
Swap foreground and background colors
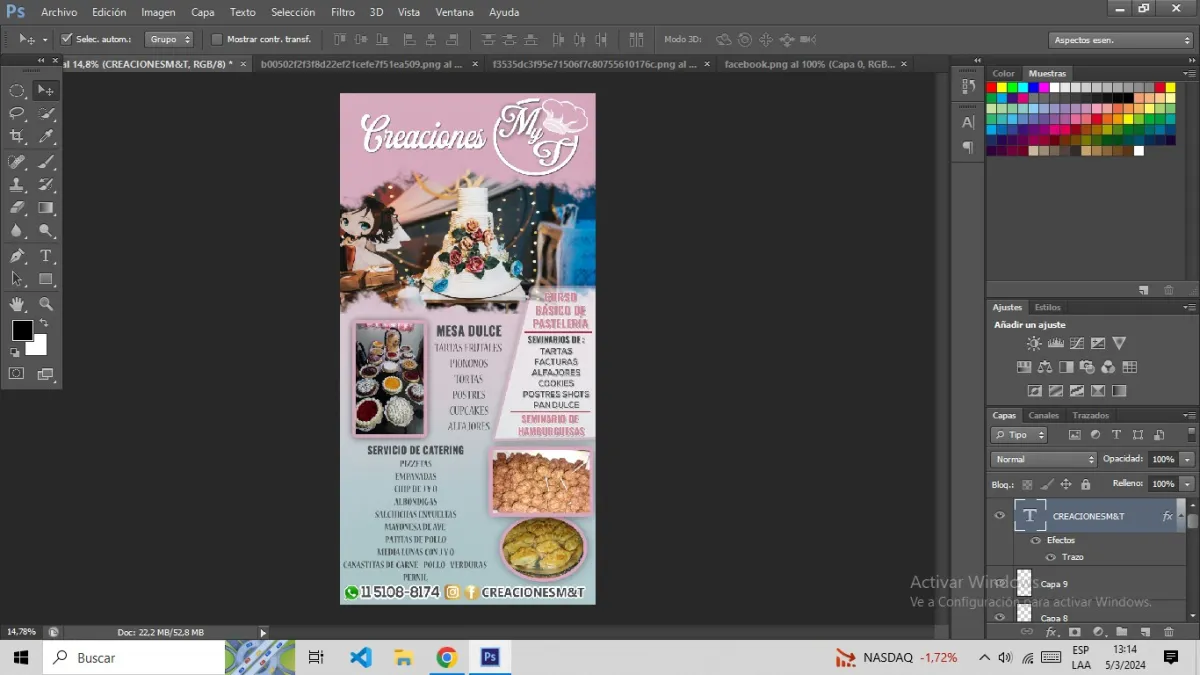point(43,324)
